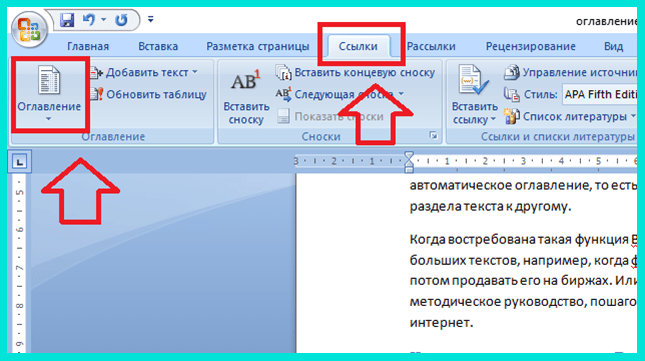Click the tab stop selector L button
This screenshot has width=645, height=361.
[x=19, y=162]
